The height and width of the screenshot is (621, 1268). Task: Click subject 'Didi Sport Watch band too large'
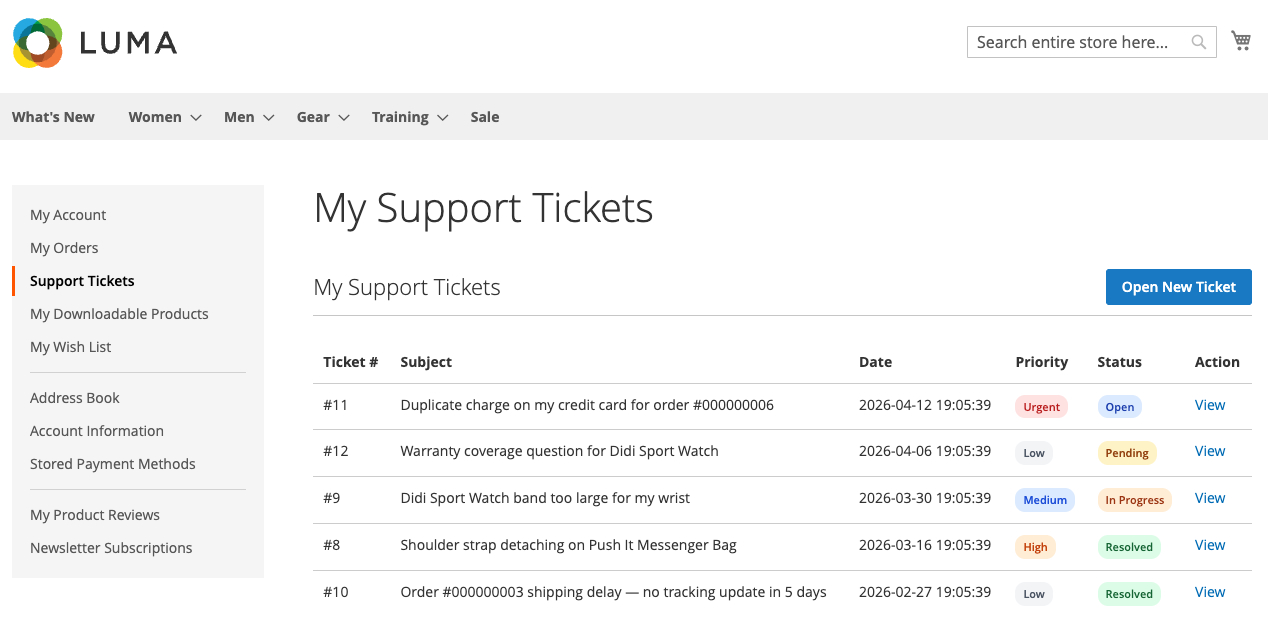click(545, 498)
